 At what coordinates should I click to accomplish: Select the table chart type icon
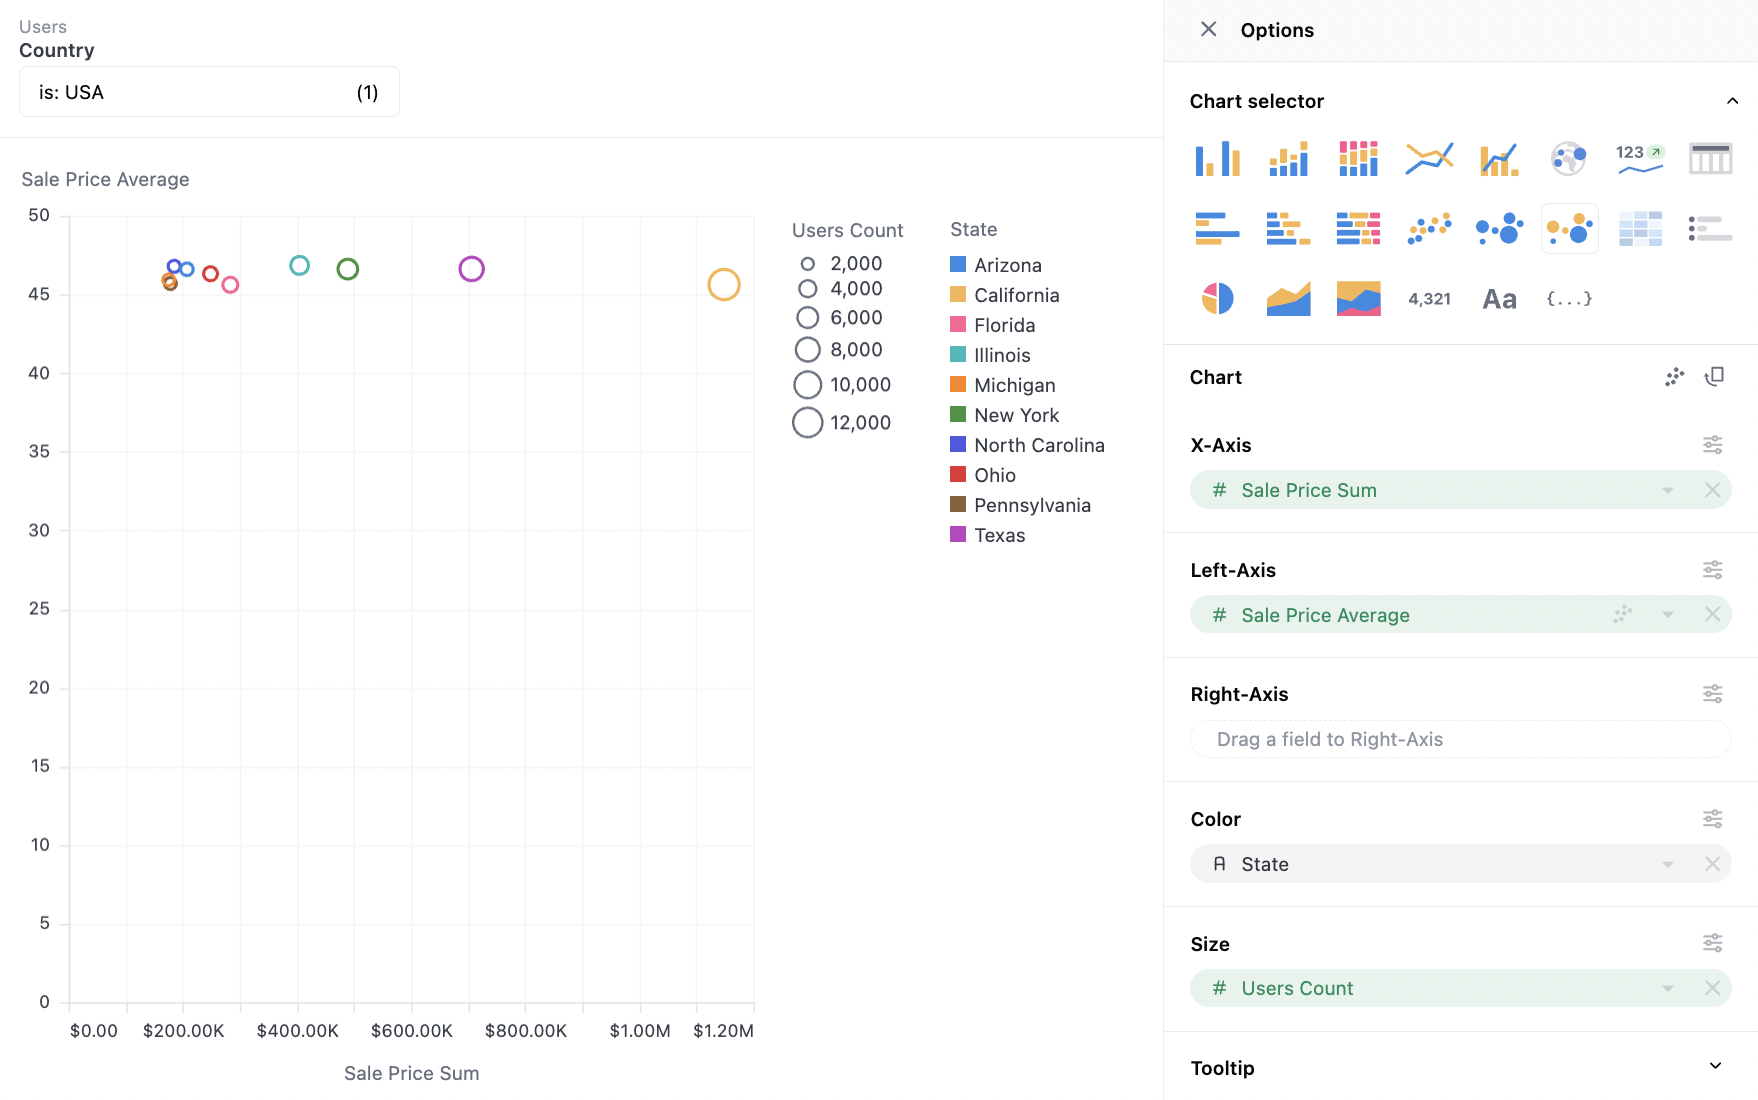point(1710,158)
